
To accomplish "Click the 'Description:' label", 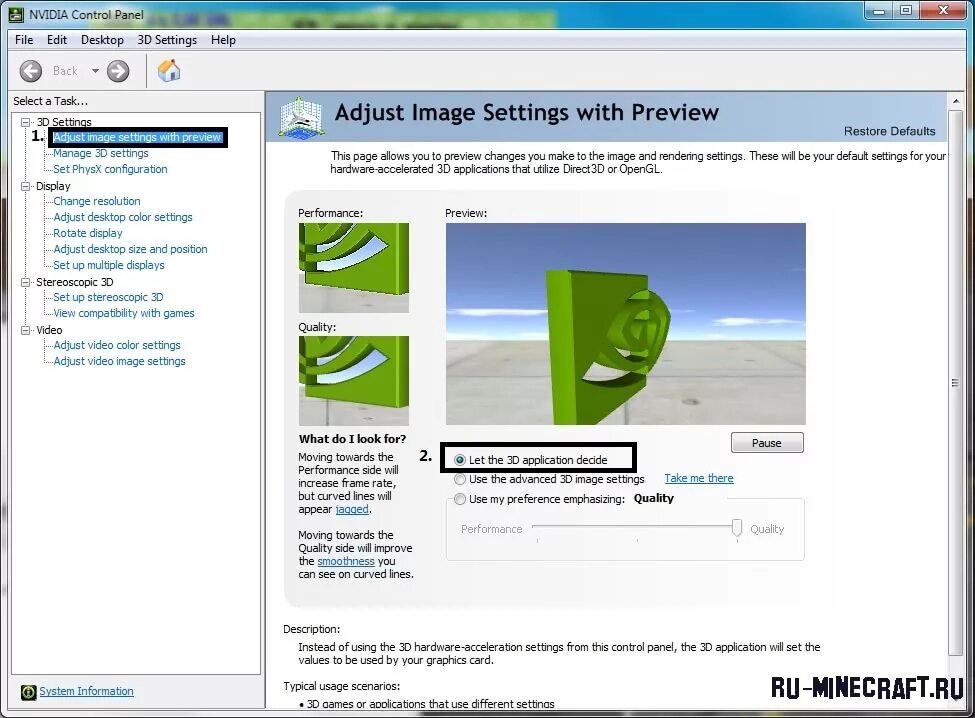I will [x=312, y=629].
